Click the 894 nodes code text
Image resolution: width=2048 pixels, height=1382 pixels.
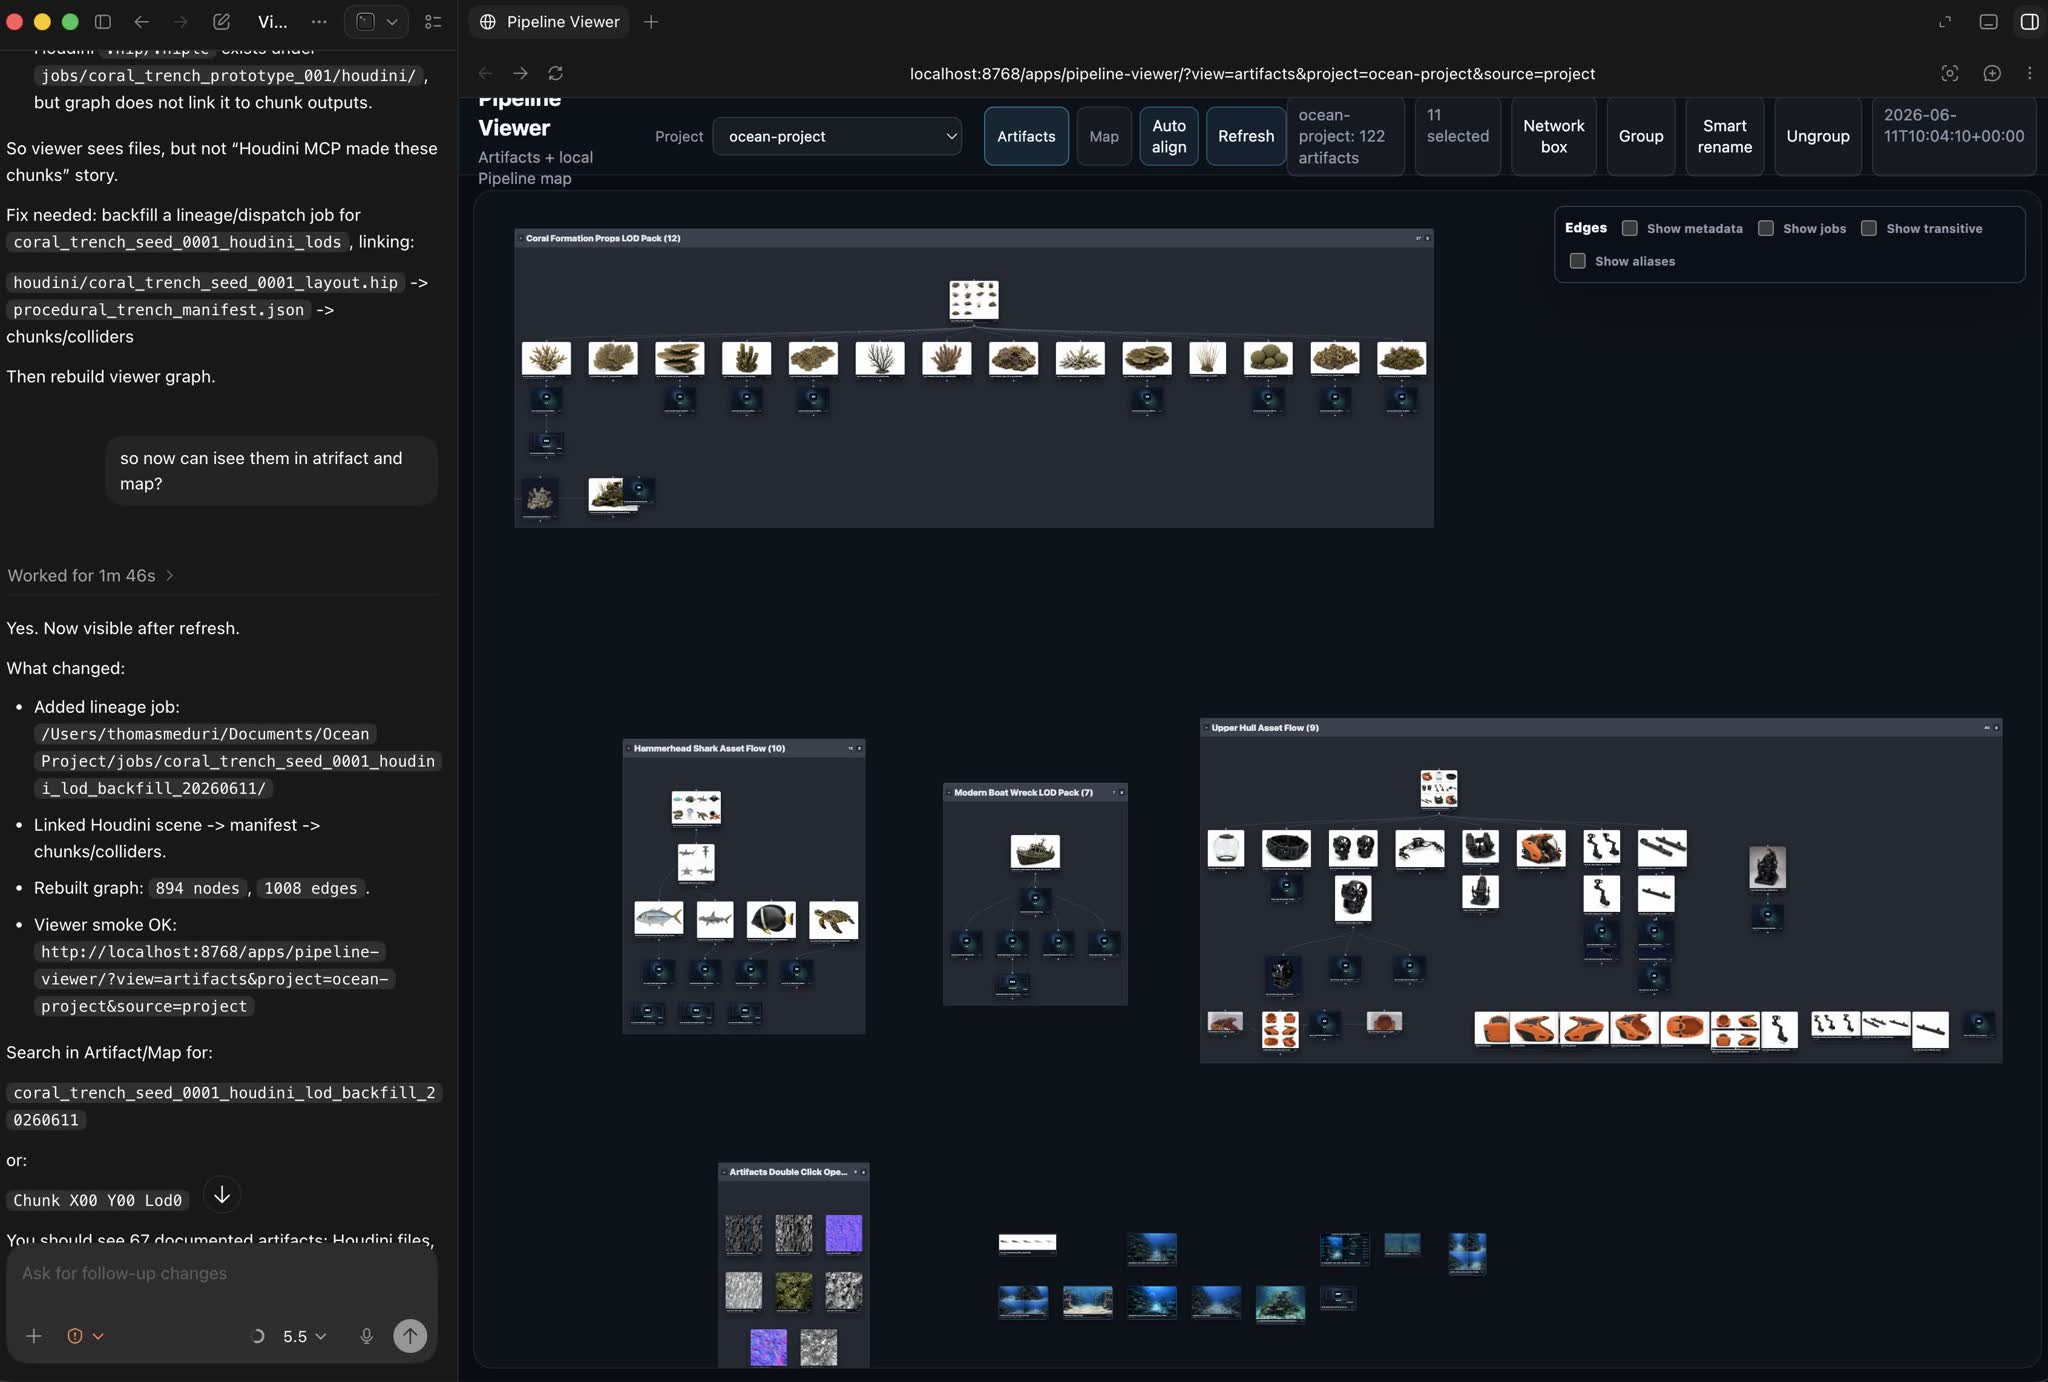click(197, 888)
